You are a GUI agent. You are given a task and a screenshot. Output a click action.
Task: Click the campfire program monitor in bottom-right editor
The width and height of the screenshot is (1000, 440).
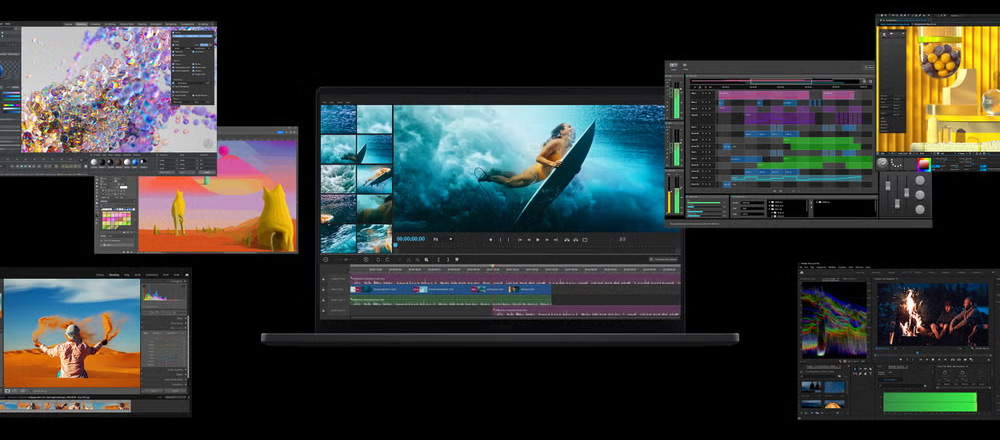(933, 314)
